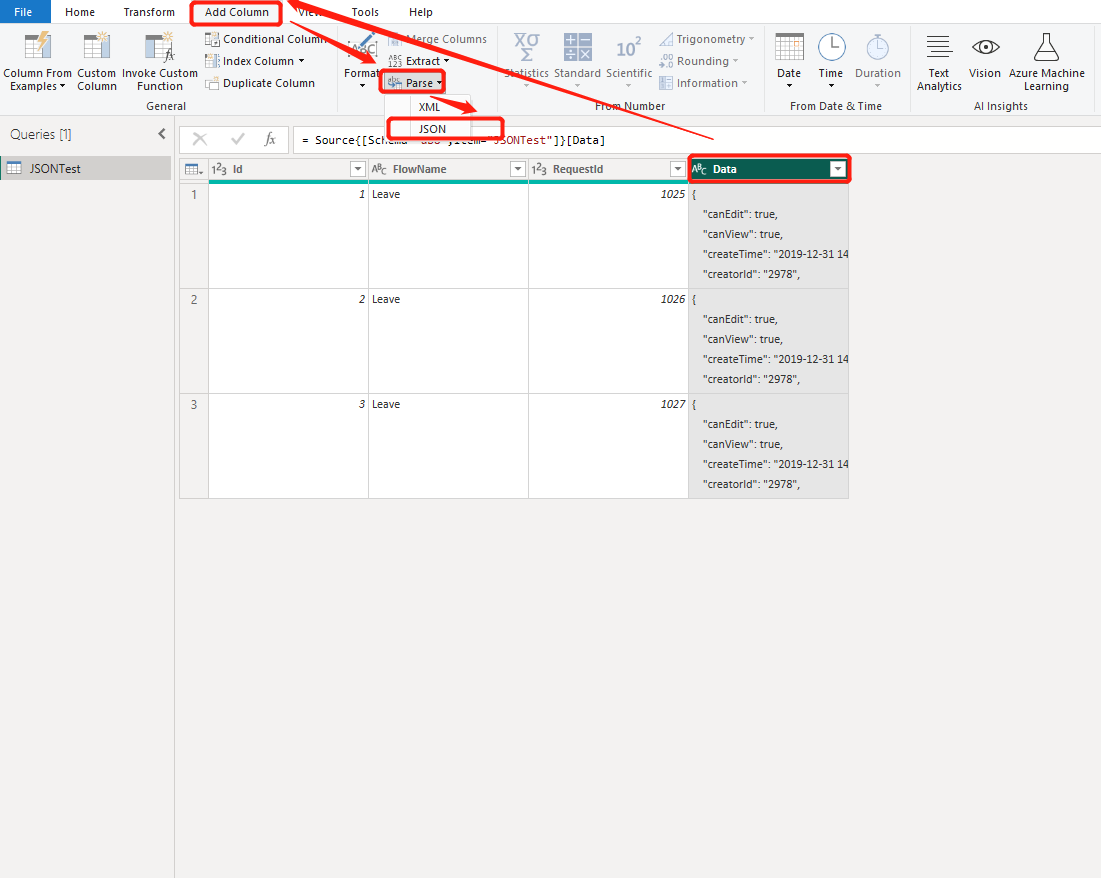Image resolution: width=1101 pixels, height=878 pixels.
Task: Click the Column From Examples icon
Action: pyautogui.click(x=37, y=60)
